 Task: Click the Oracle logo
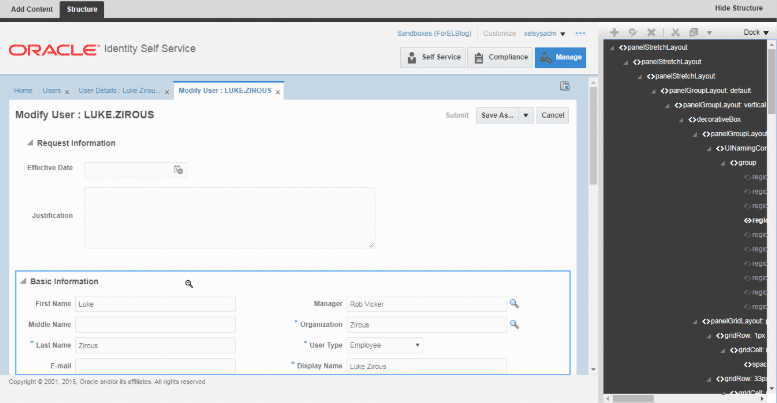(x=54, y=50)
